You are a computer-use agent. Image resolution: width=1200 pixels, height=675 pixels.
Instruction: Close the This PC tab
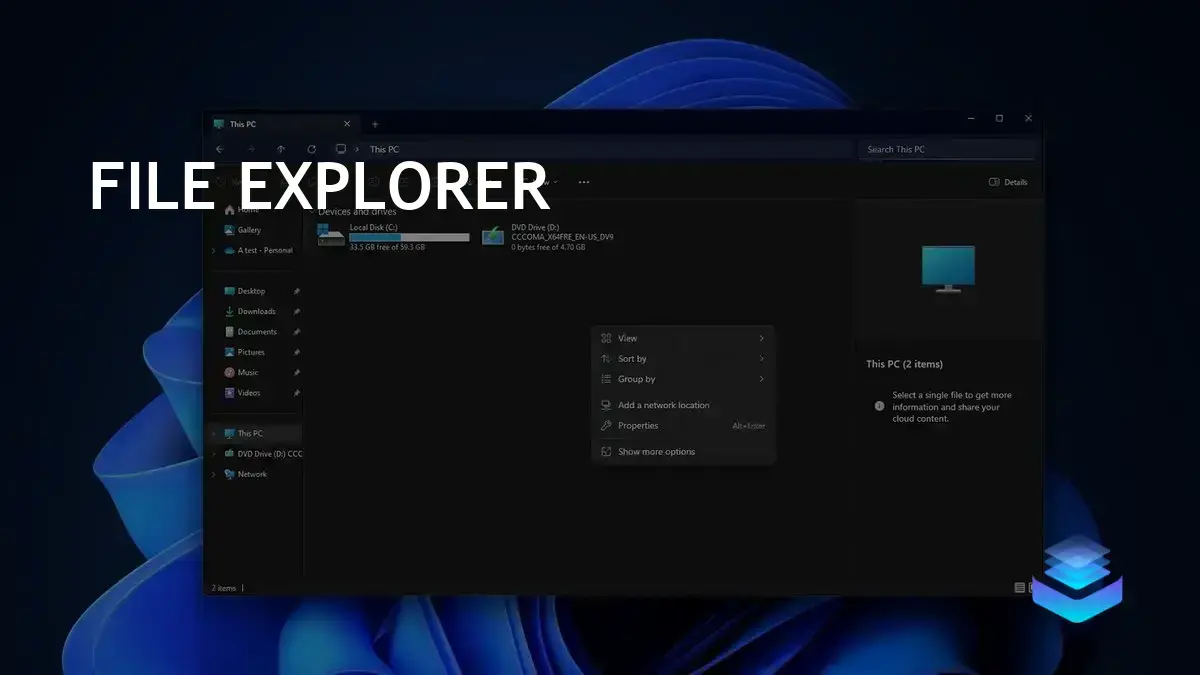point(347,124)
